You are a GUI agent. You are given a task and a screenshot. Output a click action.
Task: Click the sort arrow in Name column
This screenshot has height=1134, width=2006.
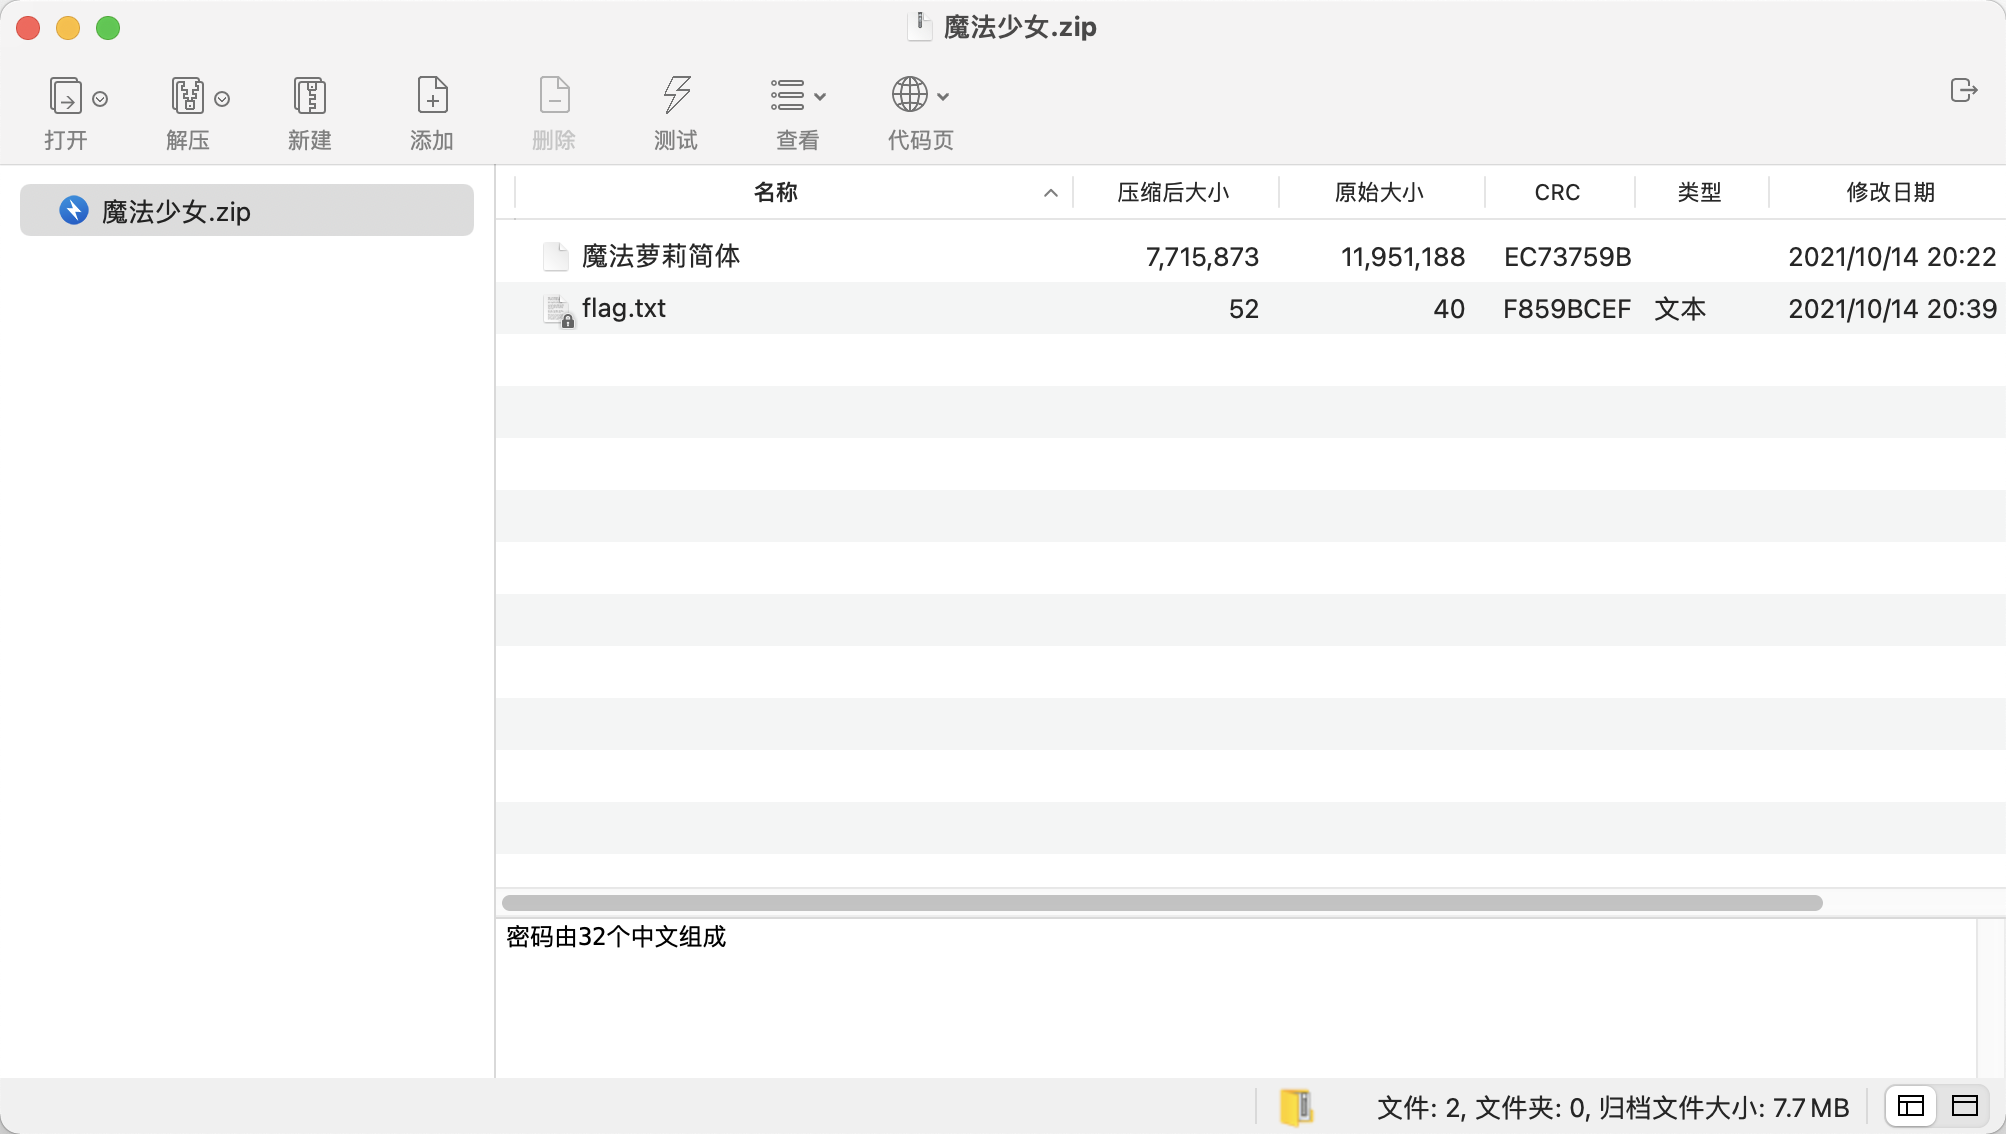[1051, 193]
